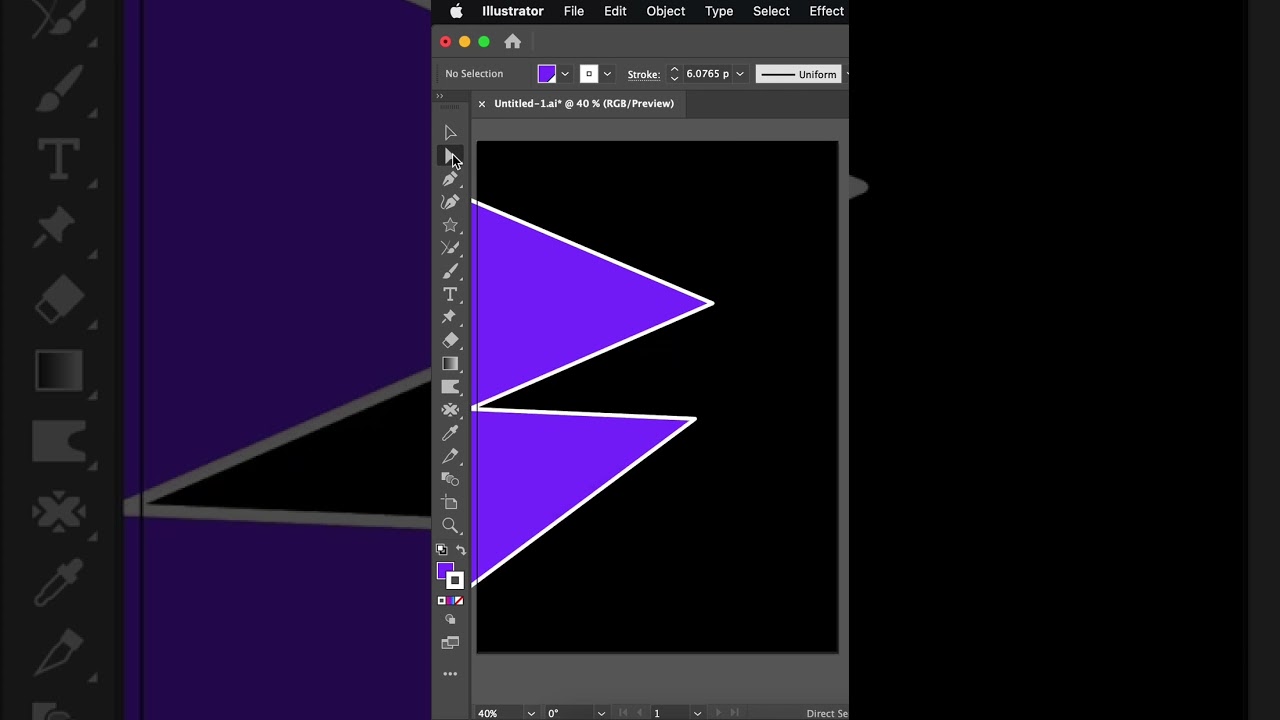
Task: Change screen mode in the toolbar
Action: [450, 643]
